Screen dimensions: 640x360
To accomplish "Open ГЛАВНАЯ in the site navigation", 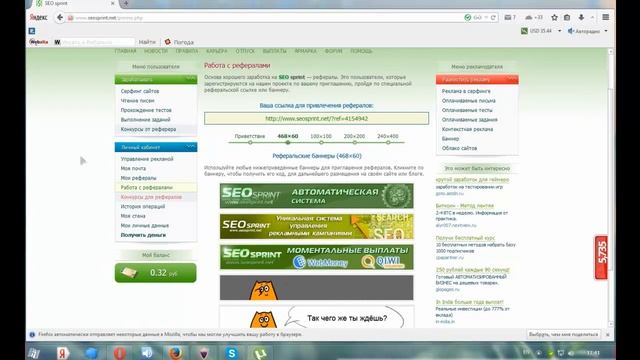I will [125, 51].
